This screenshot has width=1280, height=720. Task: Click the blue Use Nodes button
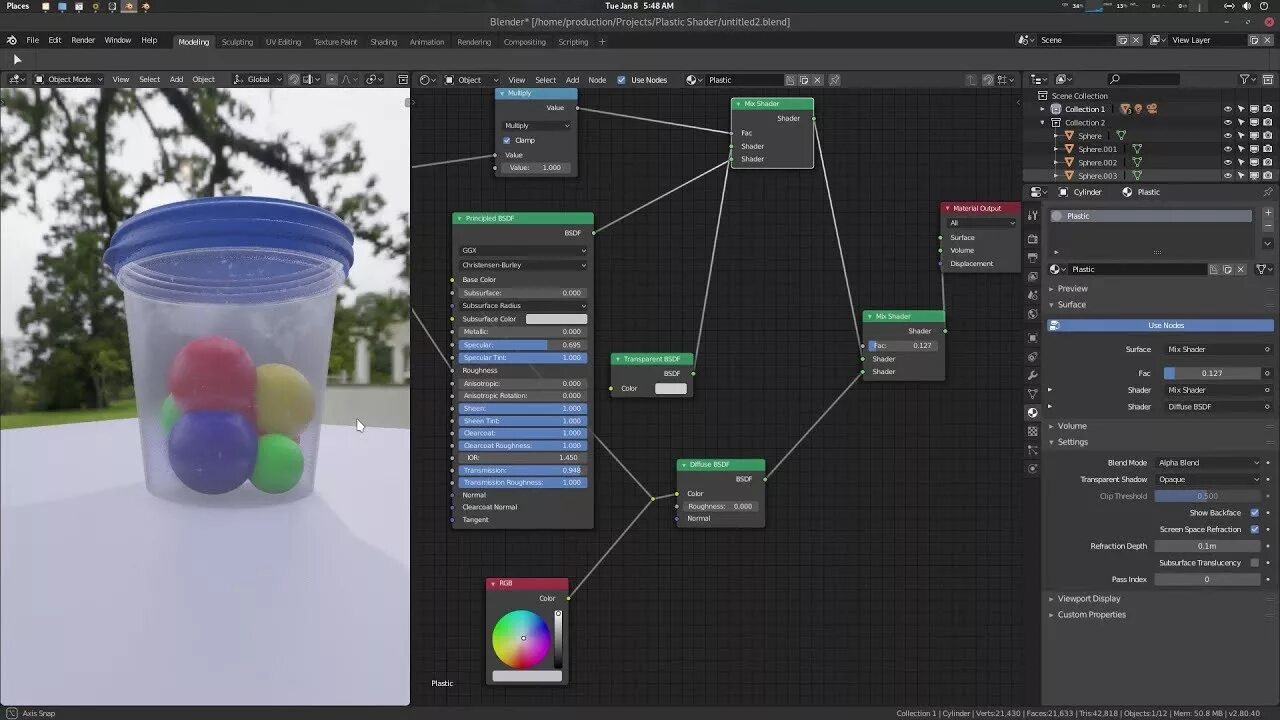[1160, 325]
